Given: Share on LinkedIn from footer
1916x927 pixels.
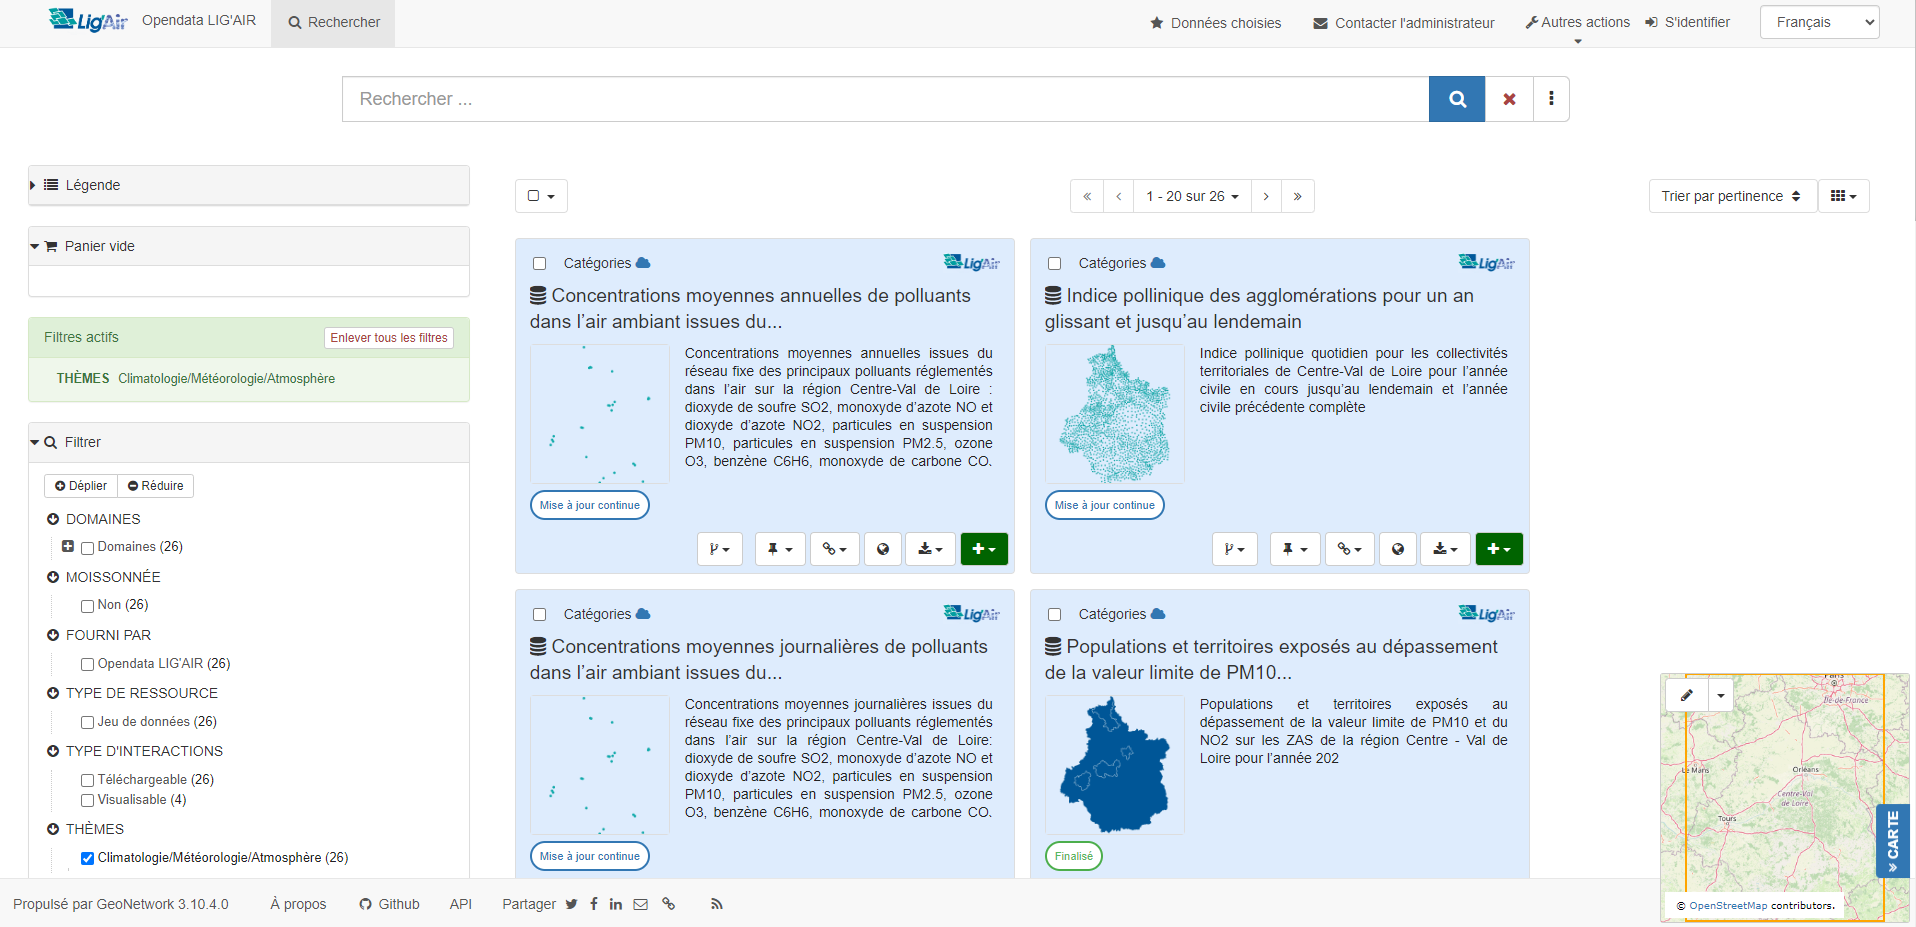Looking at the screenshot, I should pos(616,904).
